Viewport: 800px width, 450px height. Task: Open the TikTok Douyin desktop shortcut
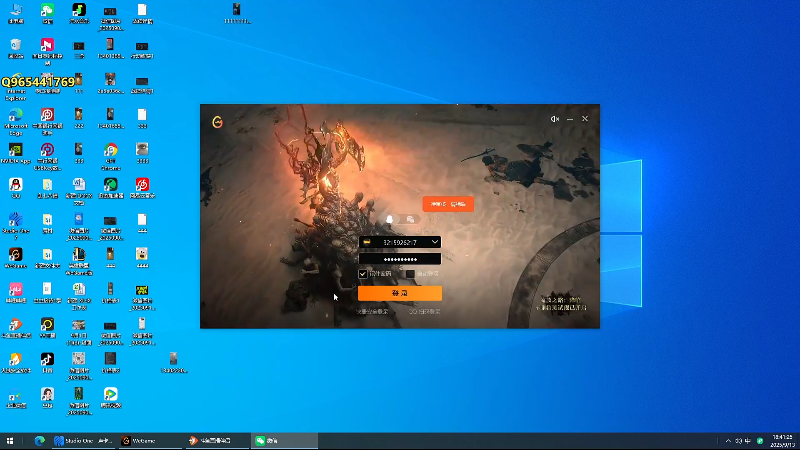[47, 362]
